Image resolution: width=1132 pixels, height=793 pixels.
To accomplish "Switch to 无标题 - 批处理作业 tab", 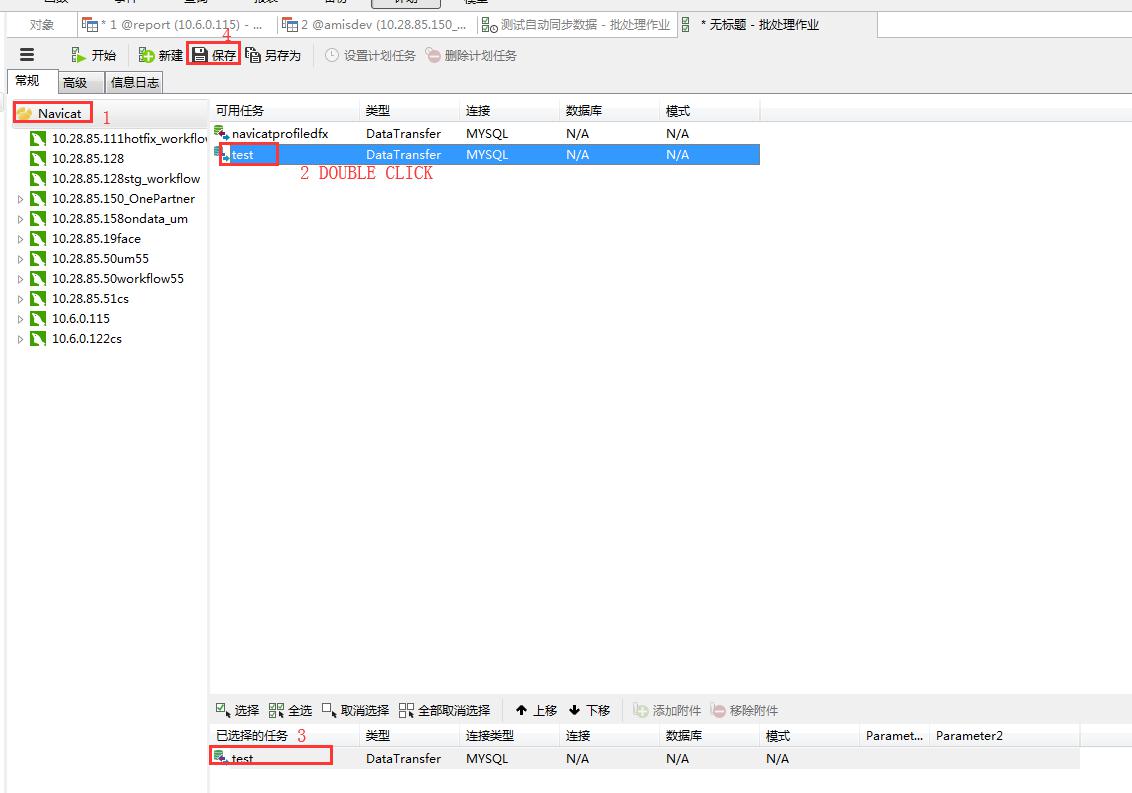I will click(778, 25).
